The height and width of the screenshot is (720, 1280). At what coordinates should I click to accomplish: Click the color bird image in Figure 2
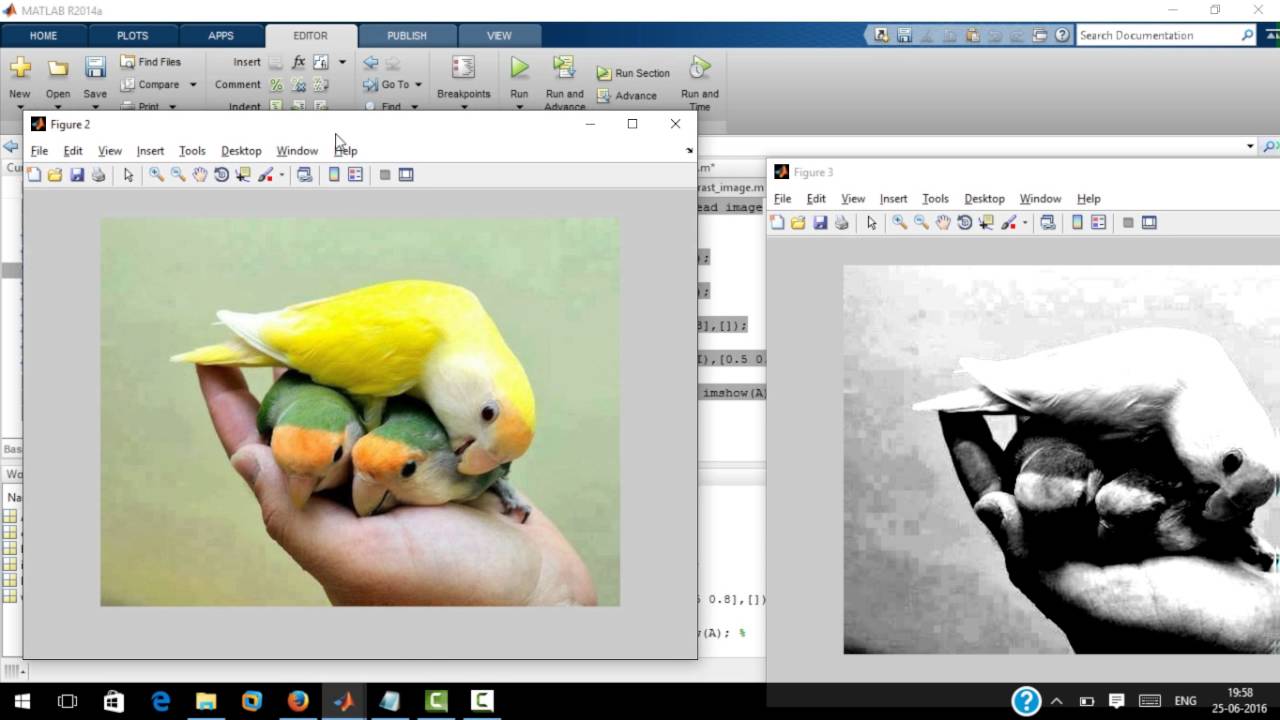coord(360,412)
